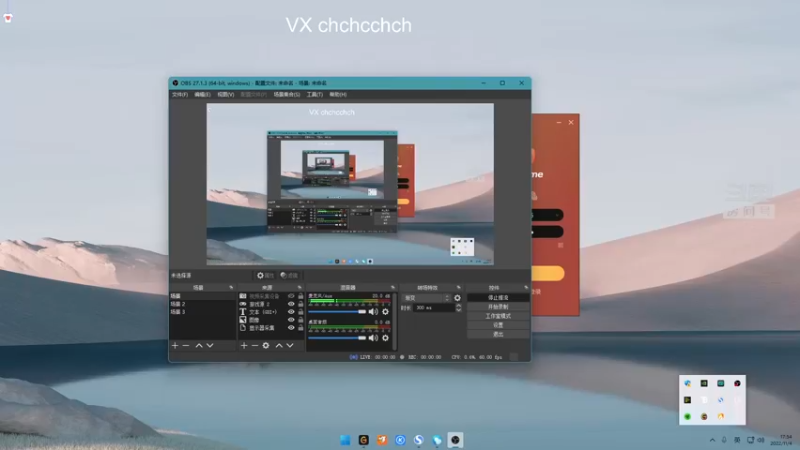
Task: Click 桌面音频 volume slider
Action: coord(337,338)
